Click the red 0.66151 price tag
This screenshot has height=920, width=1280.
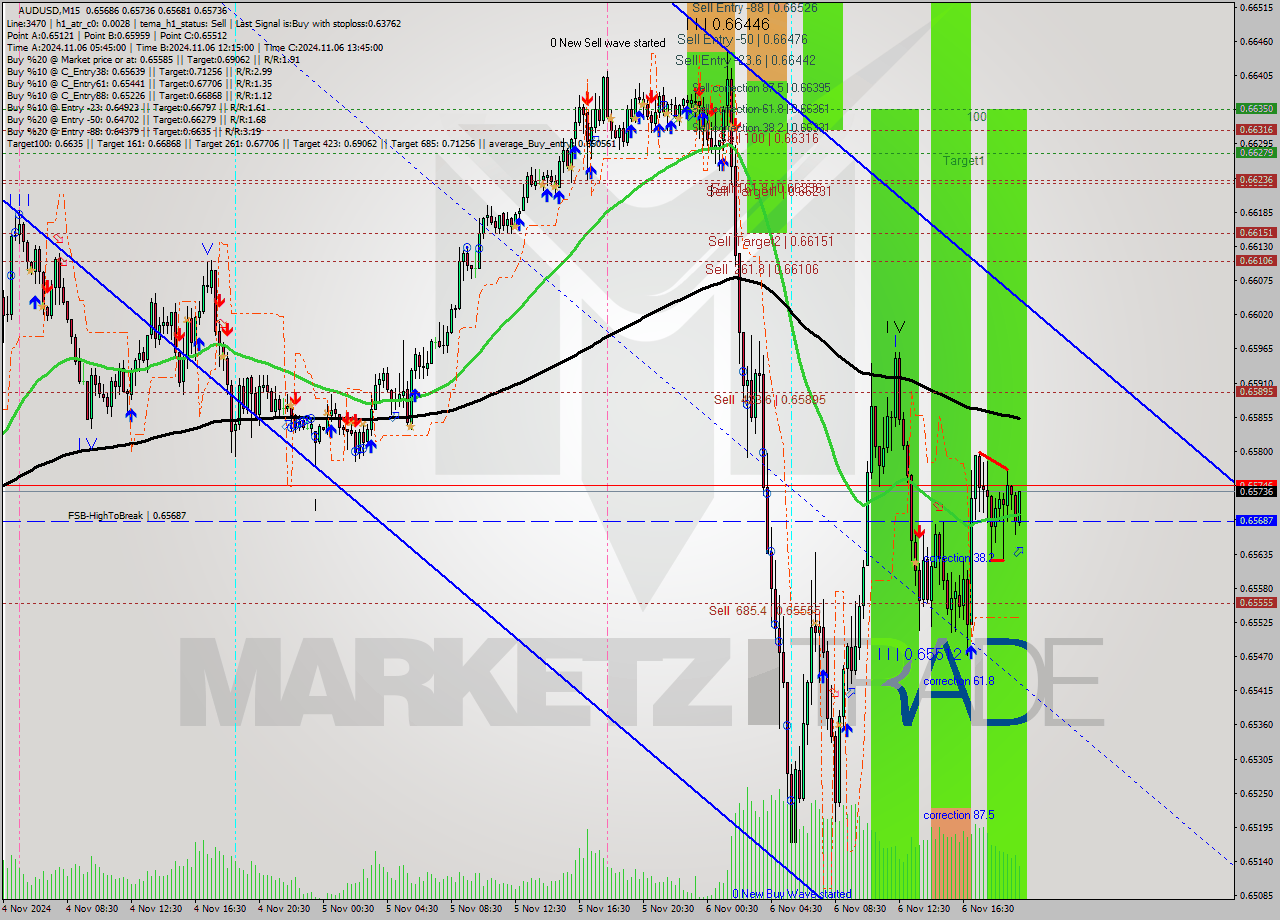(x=1256, y=232)
